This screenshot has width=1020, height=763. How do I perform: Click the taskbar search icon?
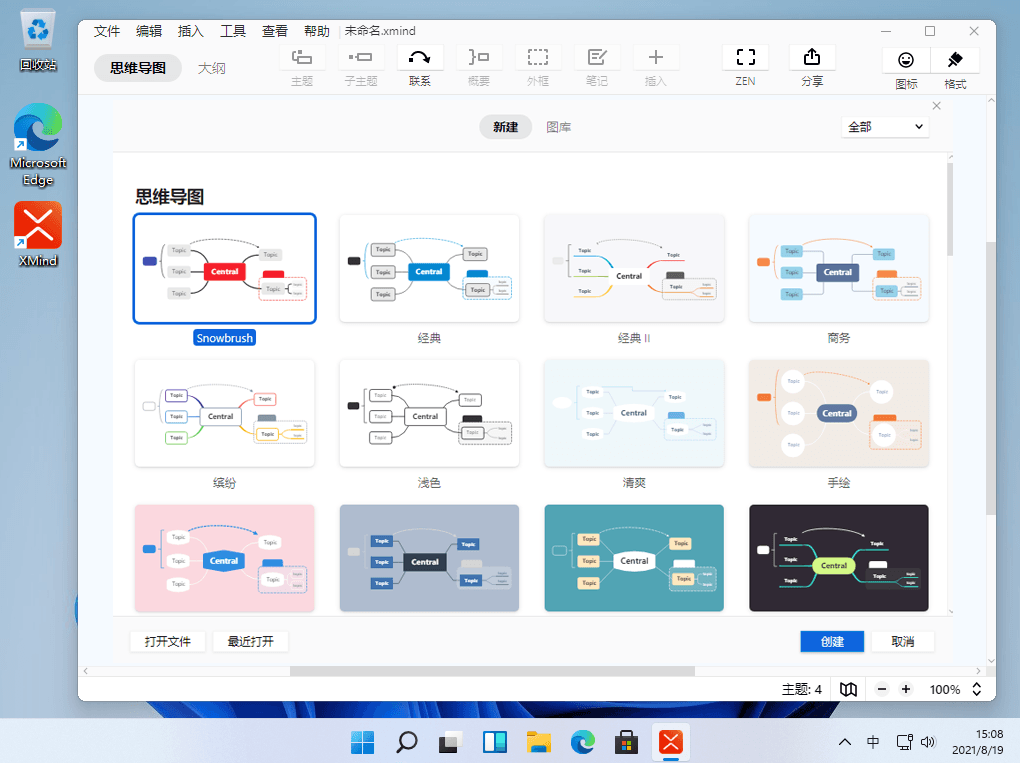click(407, 742)
